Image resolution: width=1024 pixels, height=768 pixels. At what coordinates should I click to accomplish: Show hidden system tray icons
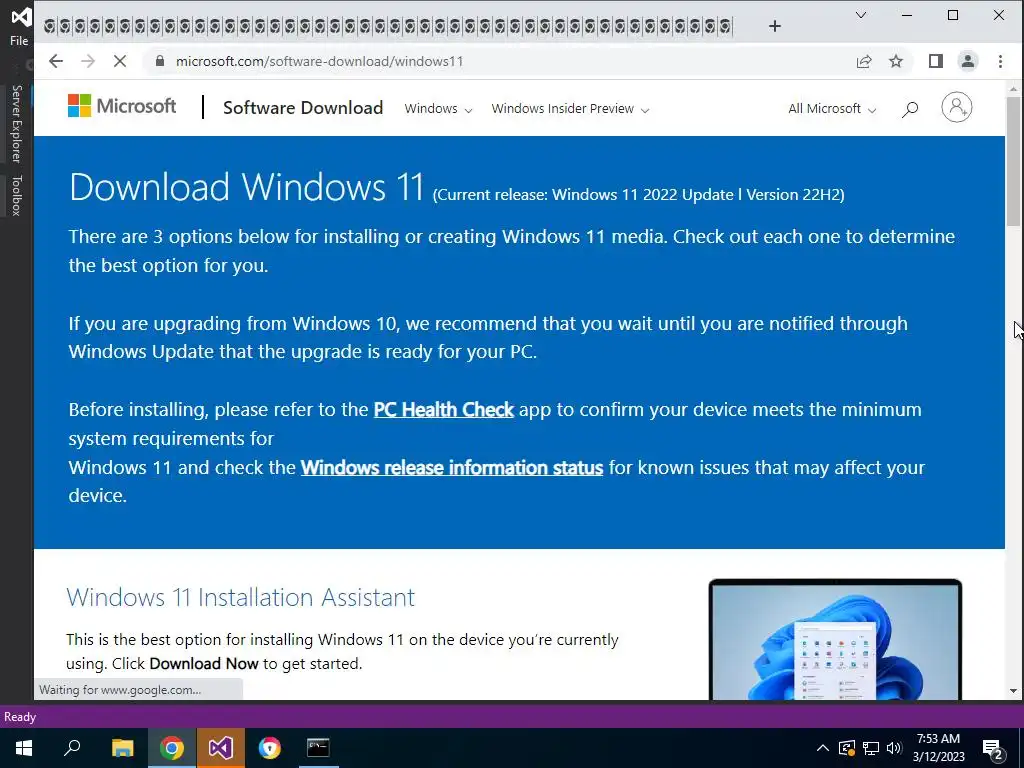(823, 748)
